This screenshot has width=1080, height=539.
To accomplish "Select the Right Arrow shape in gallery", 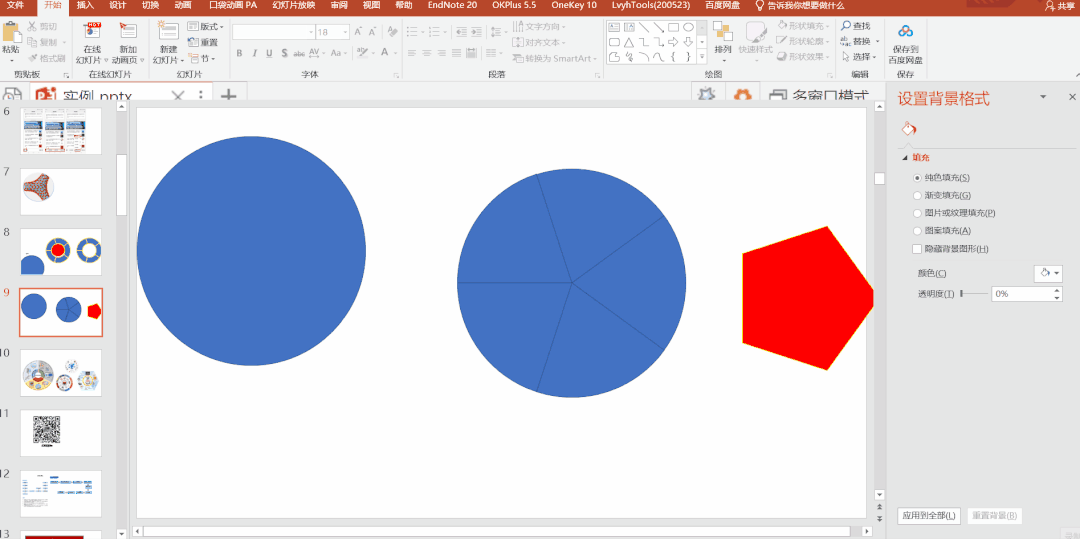I will click(674, 42).
